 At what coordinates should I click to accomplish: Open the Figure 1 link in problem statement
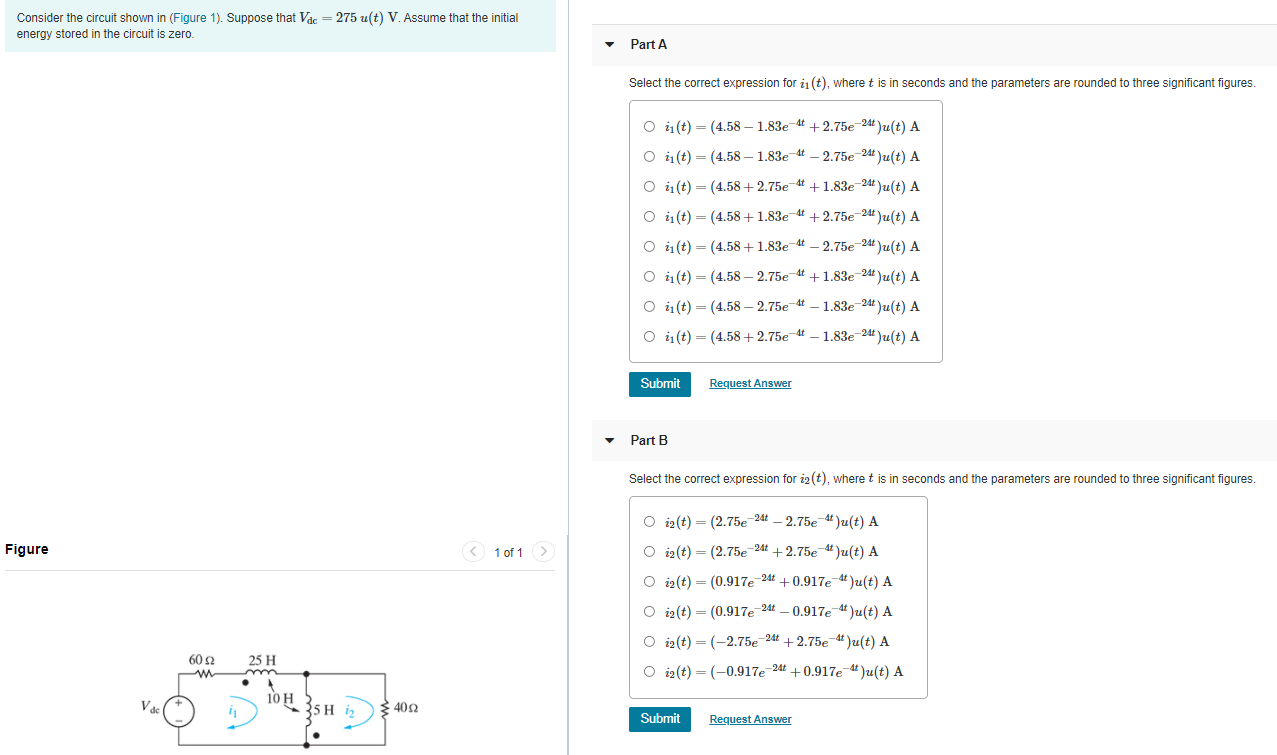(x=195, y=18)
